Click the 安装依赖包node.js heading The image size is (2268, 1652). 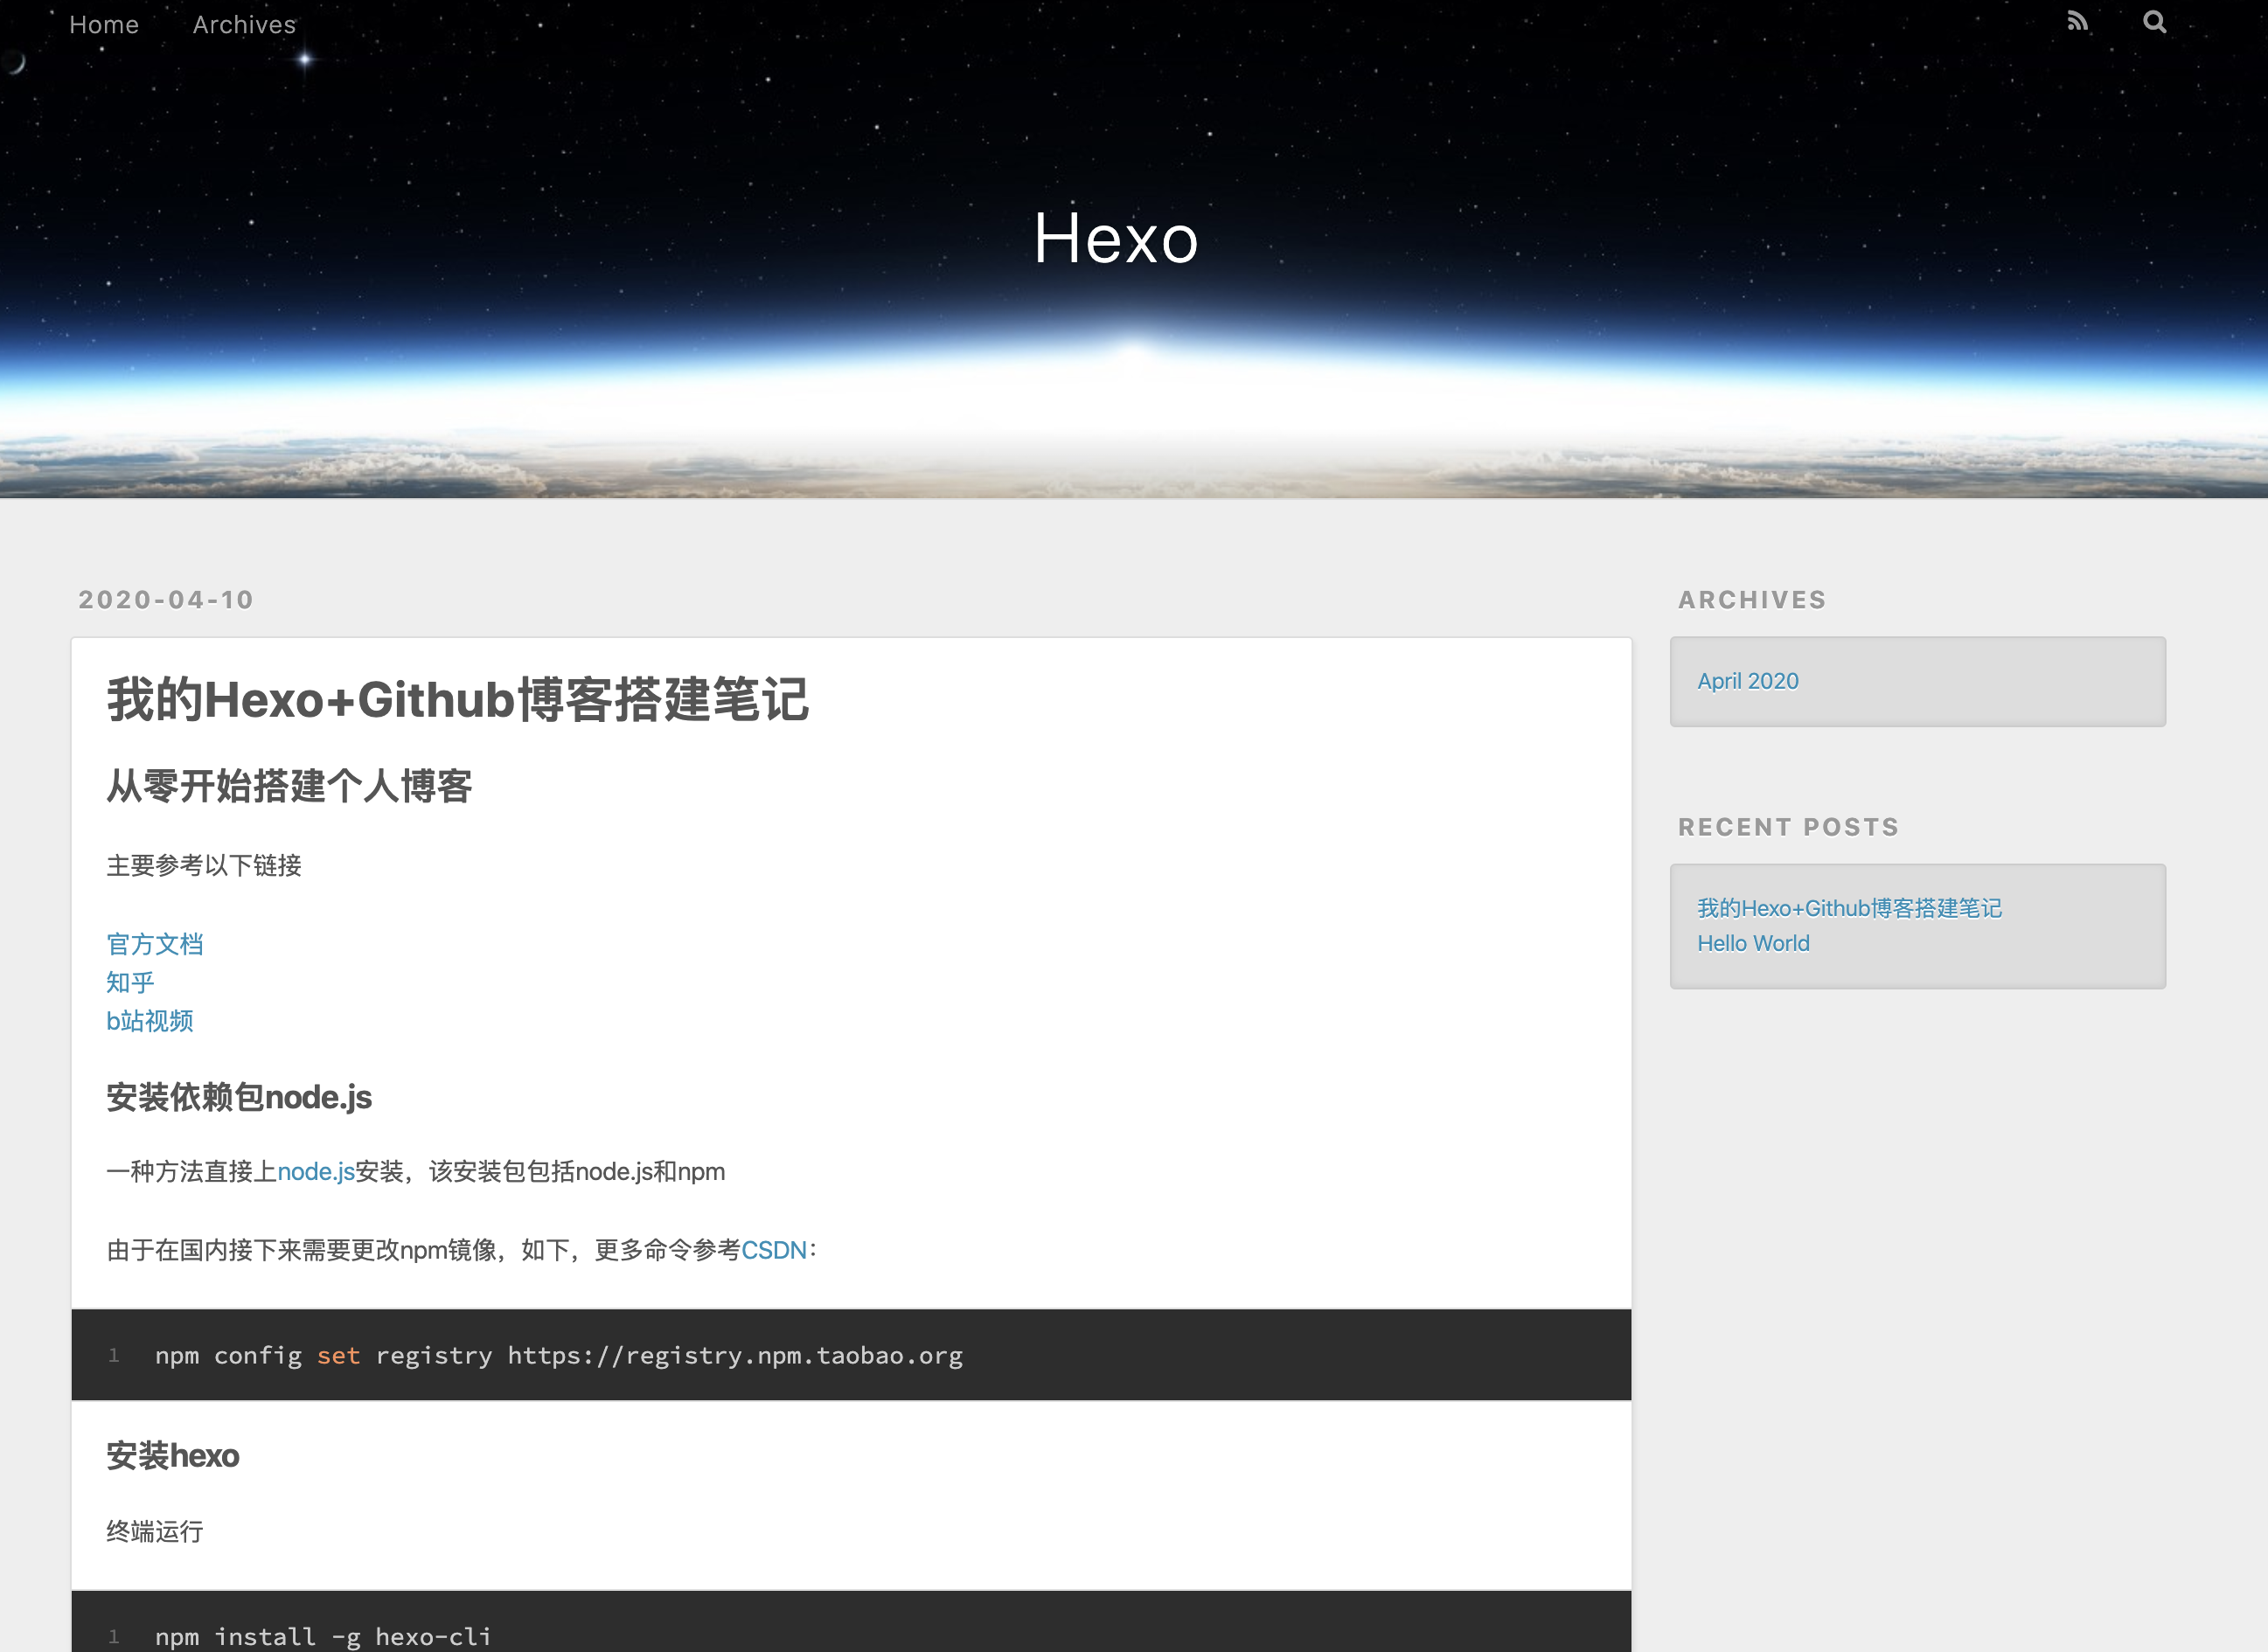point(239,1097)
